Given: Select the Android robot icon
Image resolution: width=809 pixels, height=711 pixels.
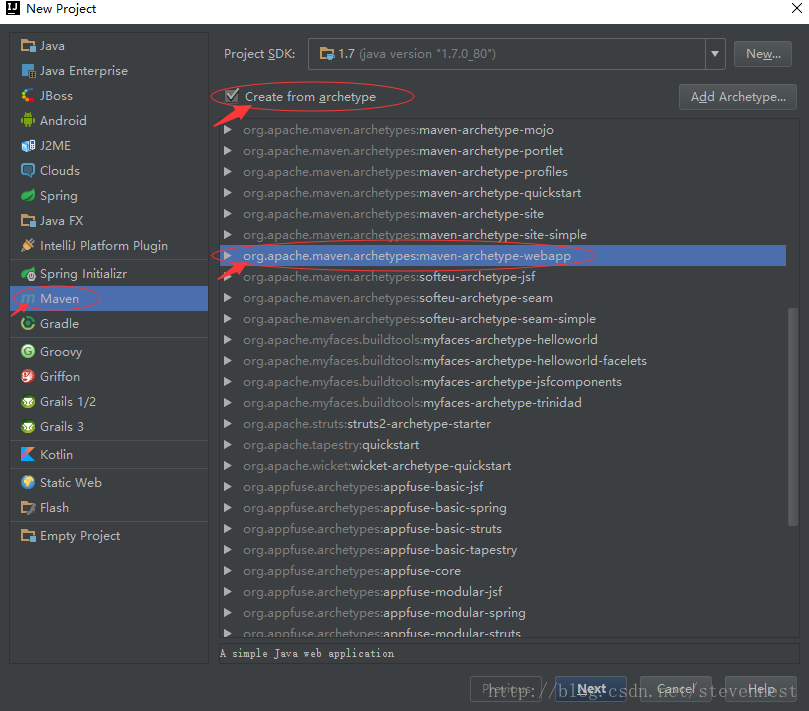Looking at the screenshot, I should coord(28,120).
